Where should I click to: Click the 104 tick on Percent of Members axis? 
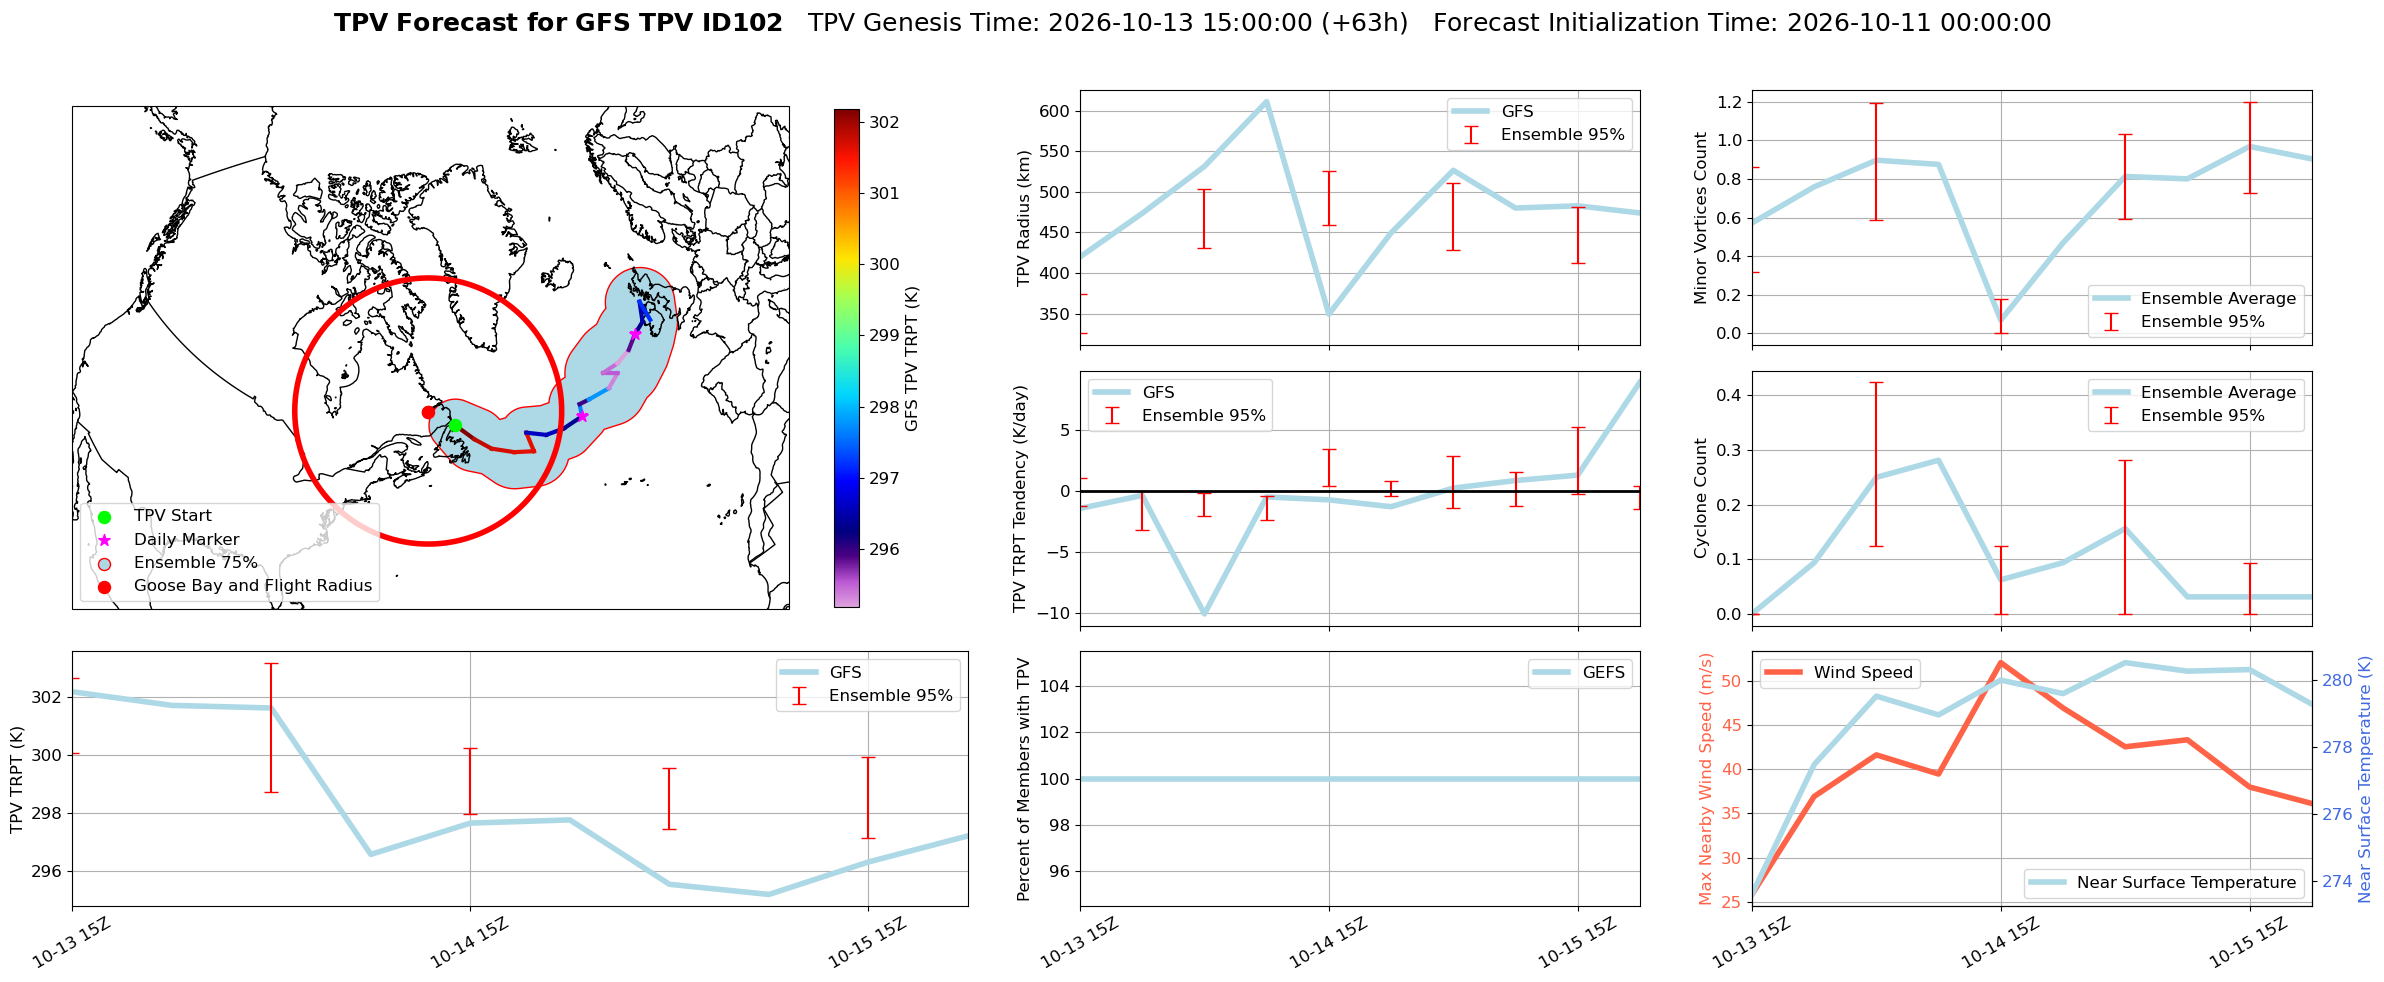(x=1054, y=686)
